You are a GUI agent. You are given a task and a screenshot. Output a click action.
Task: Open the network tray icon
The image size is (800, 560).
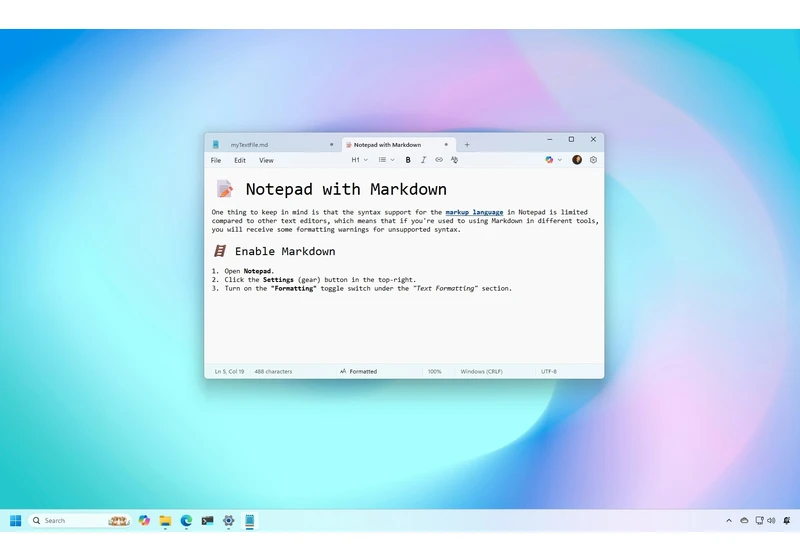tap(759, 520)
